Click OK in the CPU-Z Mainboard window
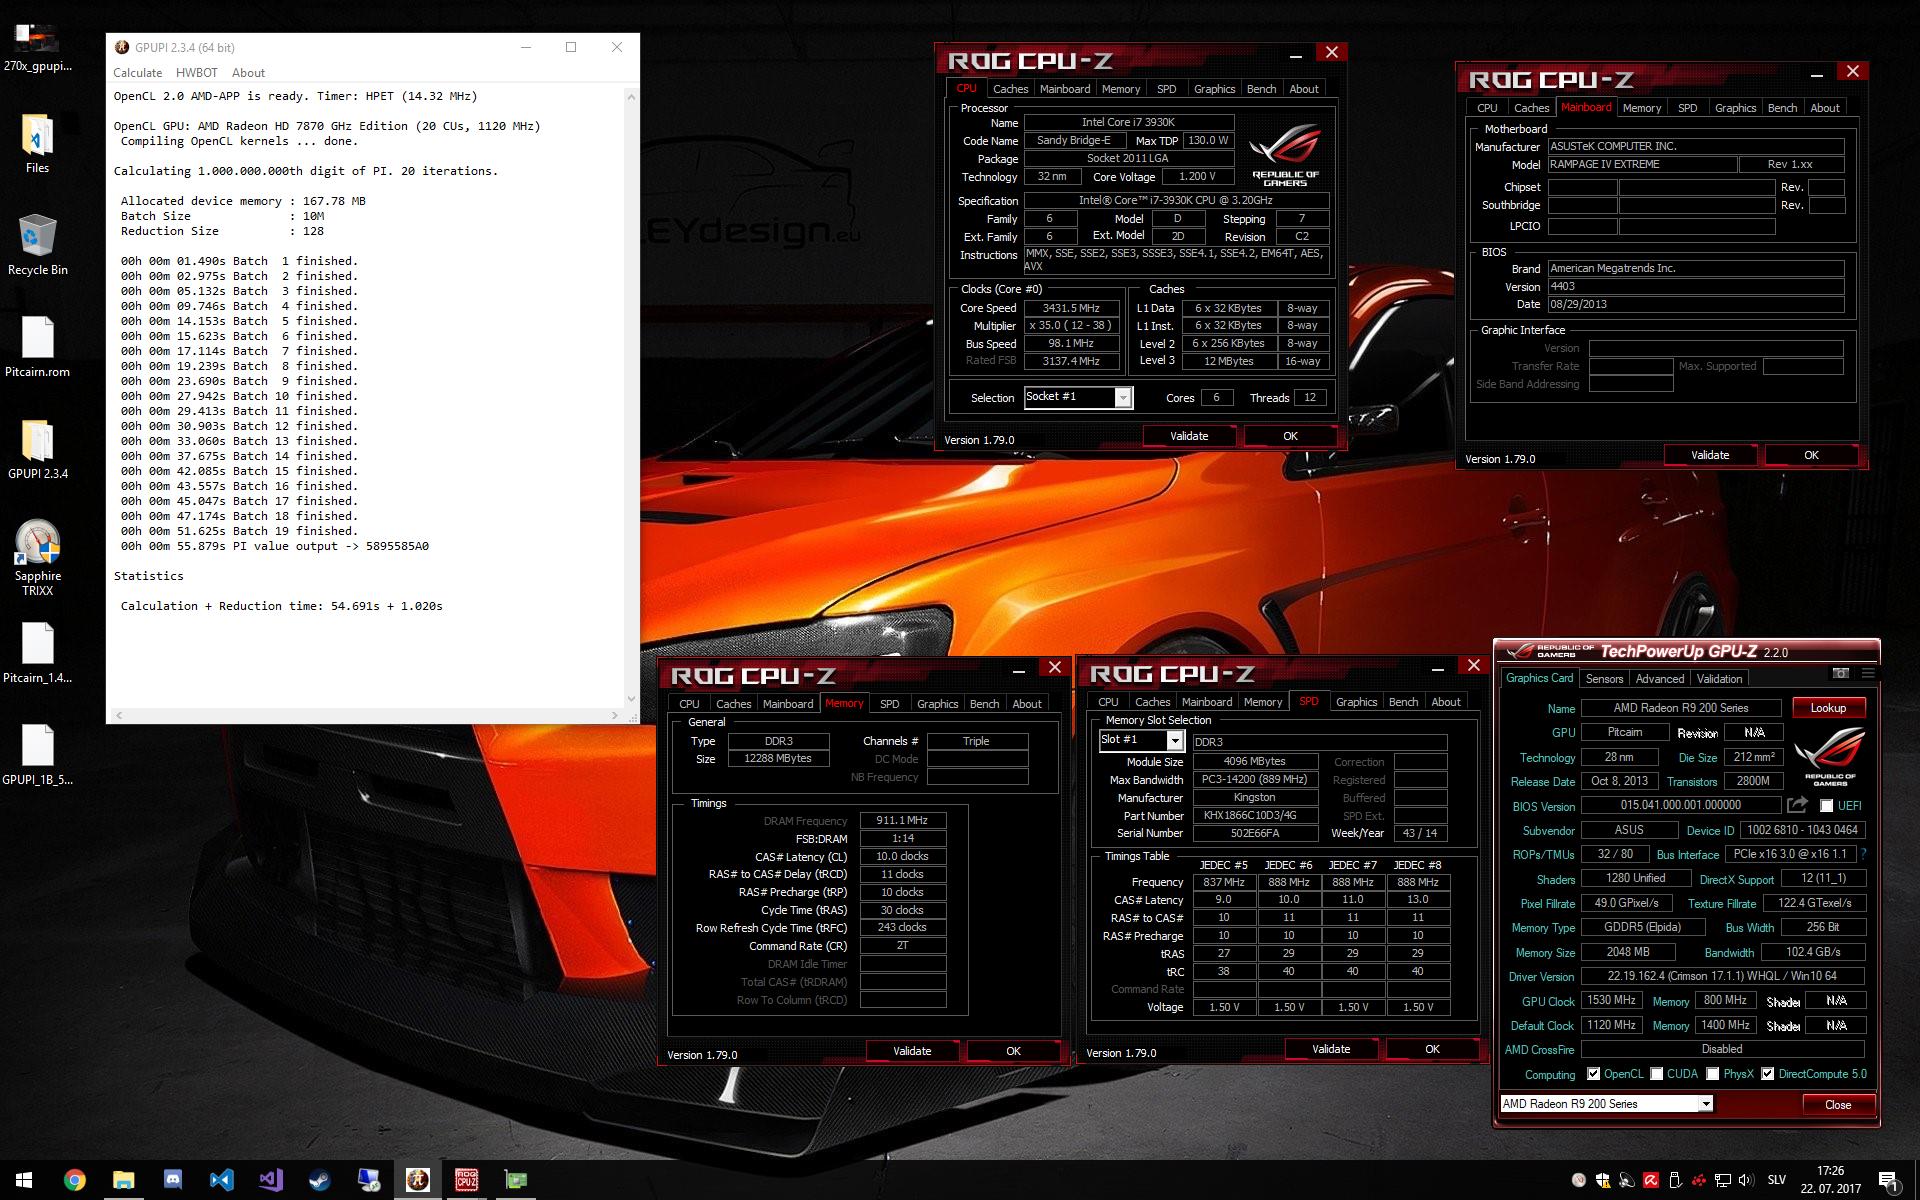 pyautogui.click(x=1811, y=455)
